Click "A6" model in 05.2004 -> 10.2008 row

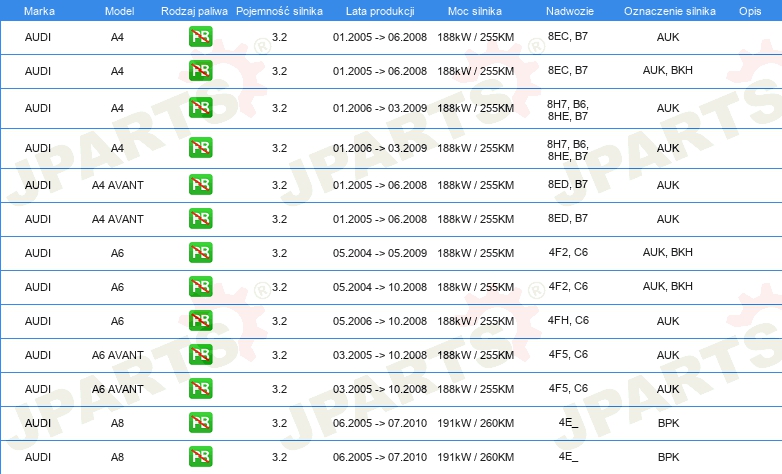coord(117,287)
